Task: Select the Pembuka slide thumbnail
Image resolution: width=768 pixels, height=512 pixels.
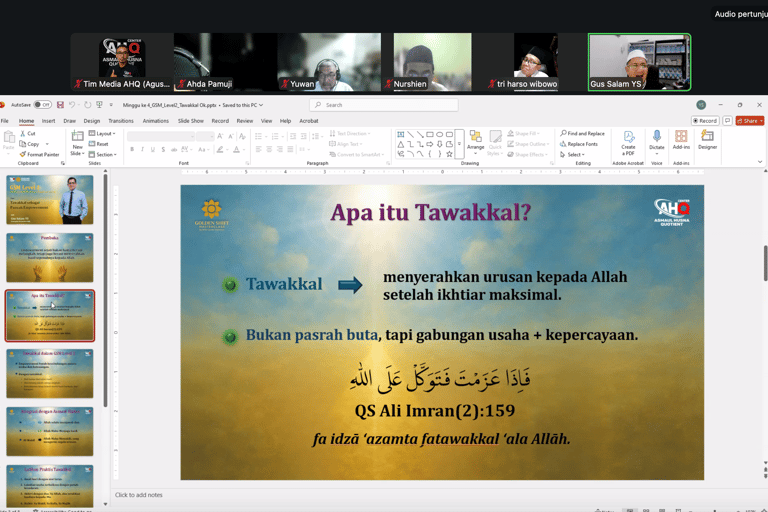Action: coord(49,258)
